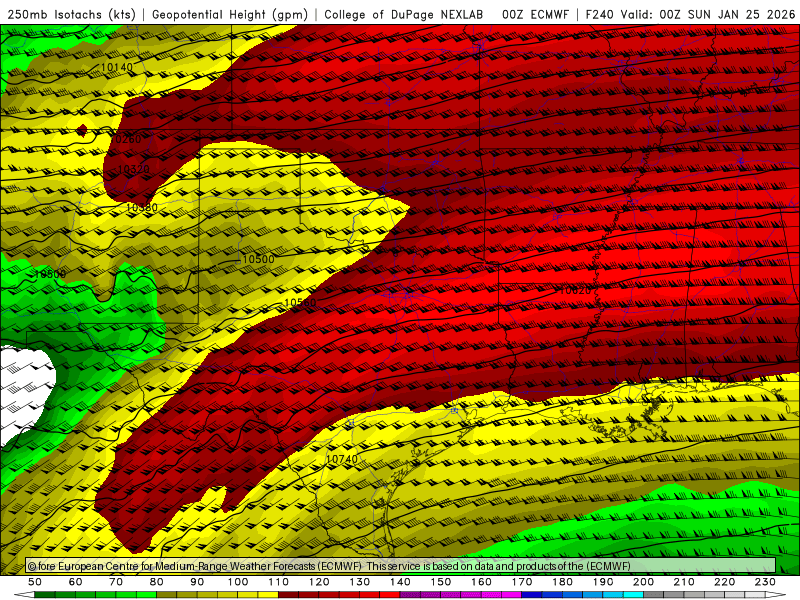Viewport: 800px width, 600px height.
Task: Click the '170' colorbar label
Action: (x=522, y=582)
